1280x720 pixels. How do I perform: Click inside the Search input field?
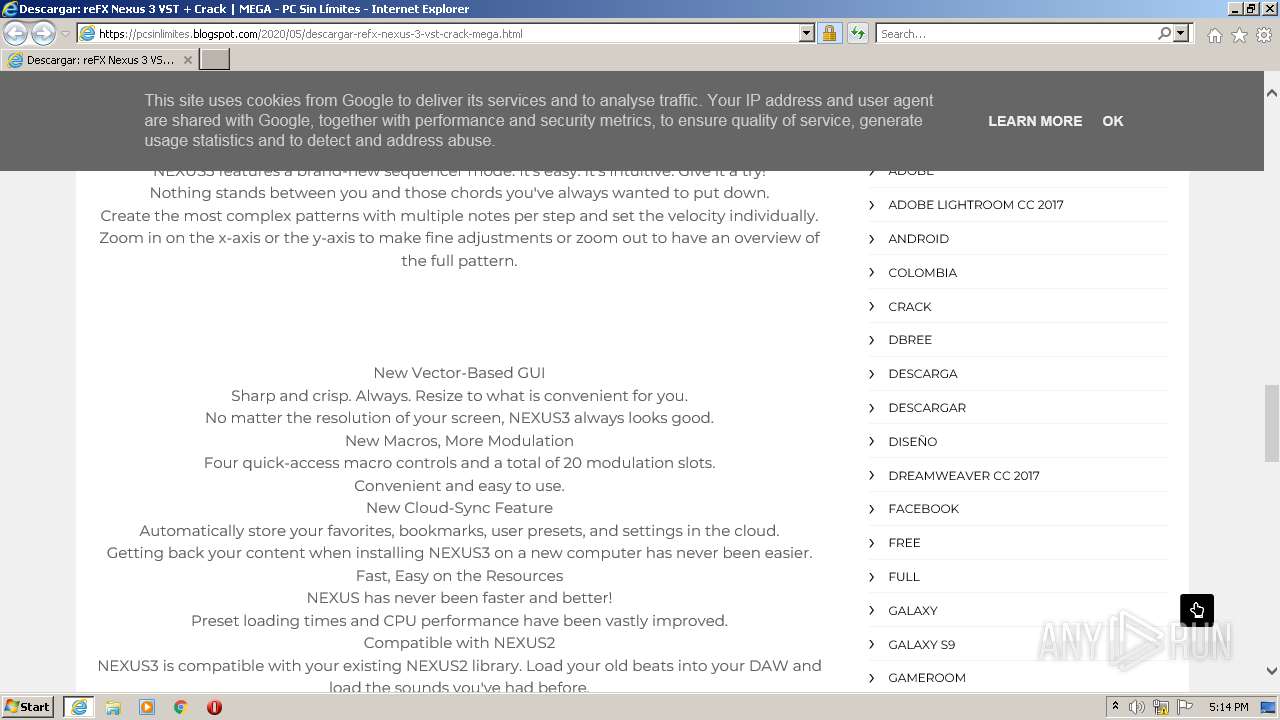[1015, 33]
